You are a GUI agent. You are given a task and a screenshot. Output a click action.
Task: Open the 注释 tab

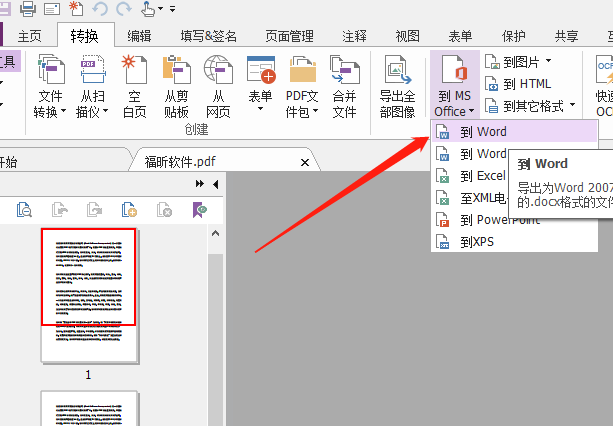pyautogui.click(x=354, y=36)
